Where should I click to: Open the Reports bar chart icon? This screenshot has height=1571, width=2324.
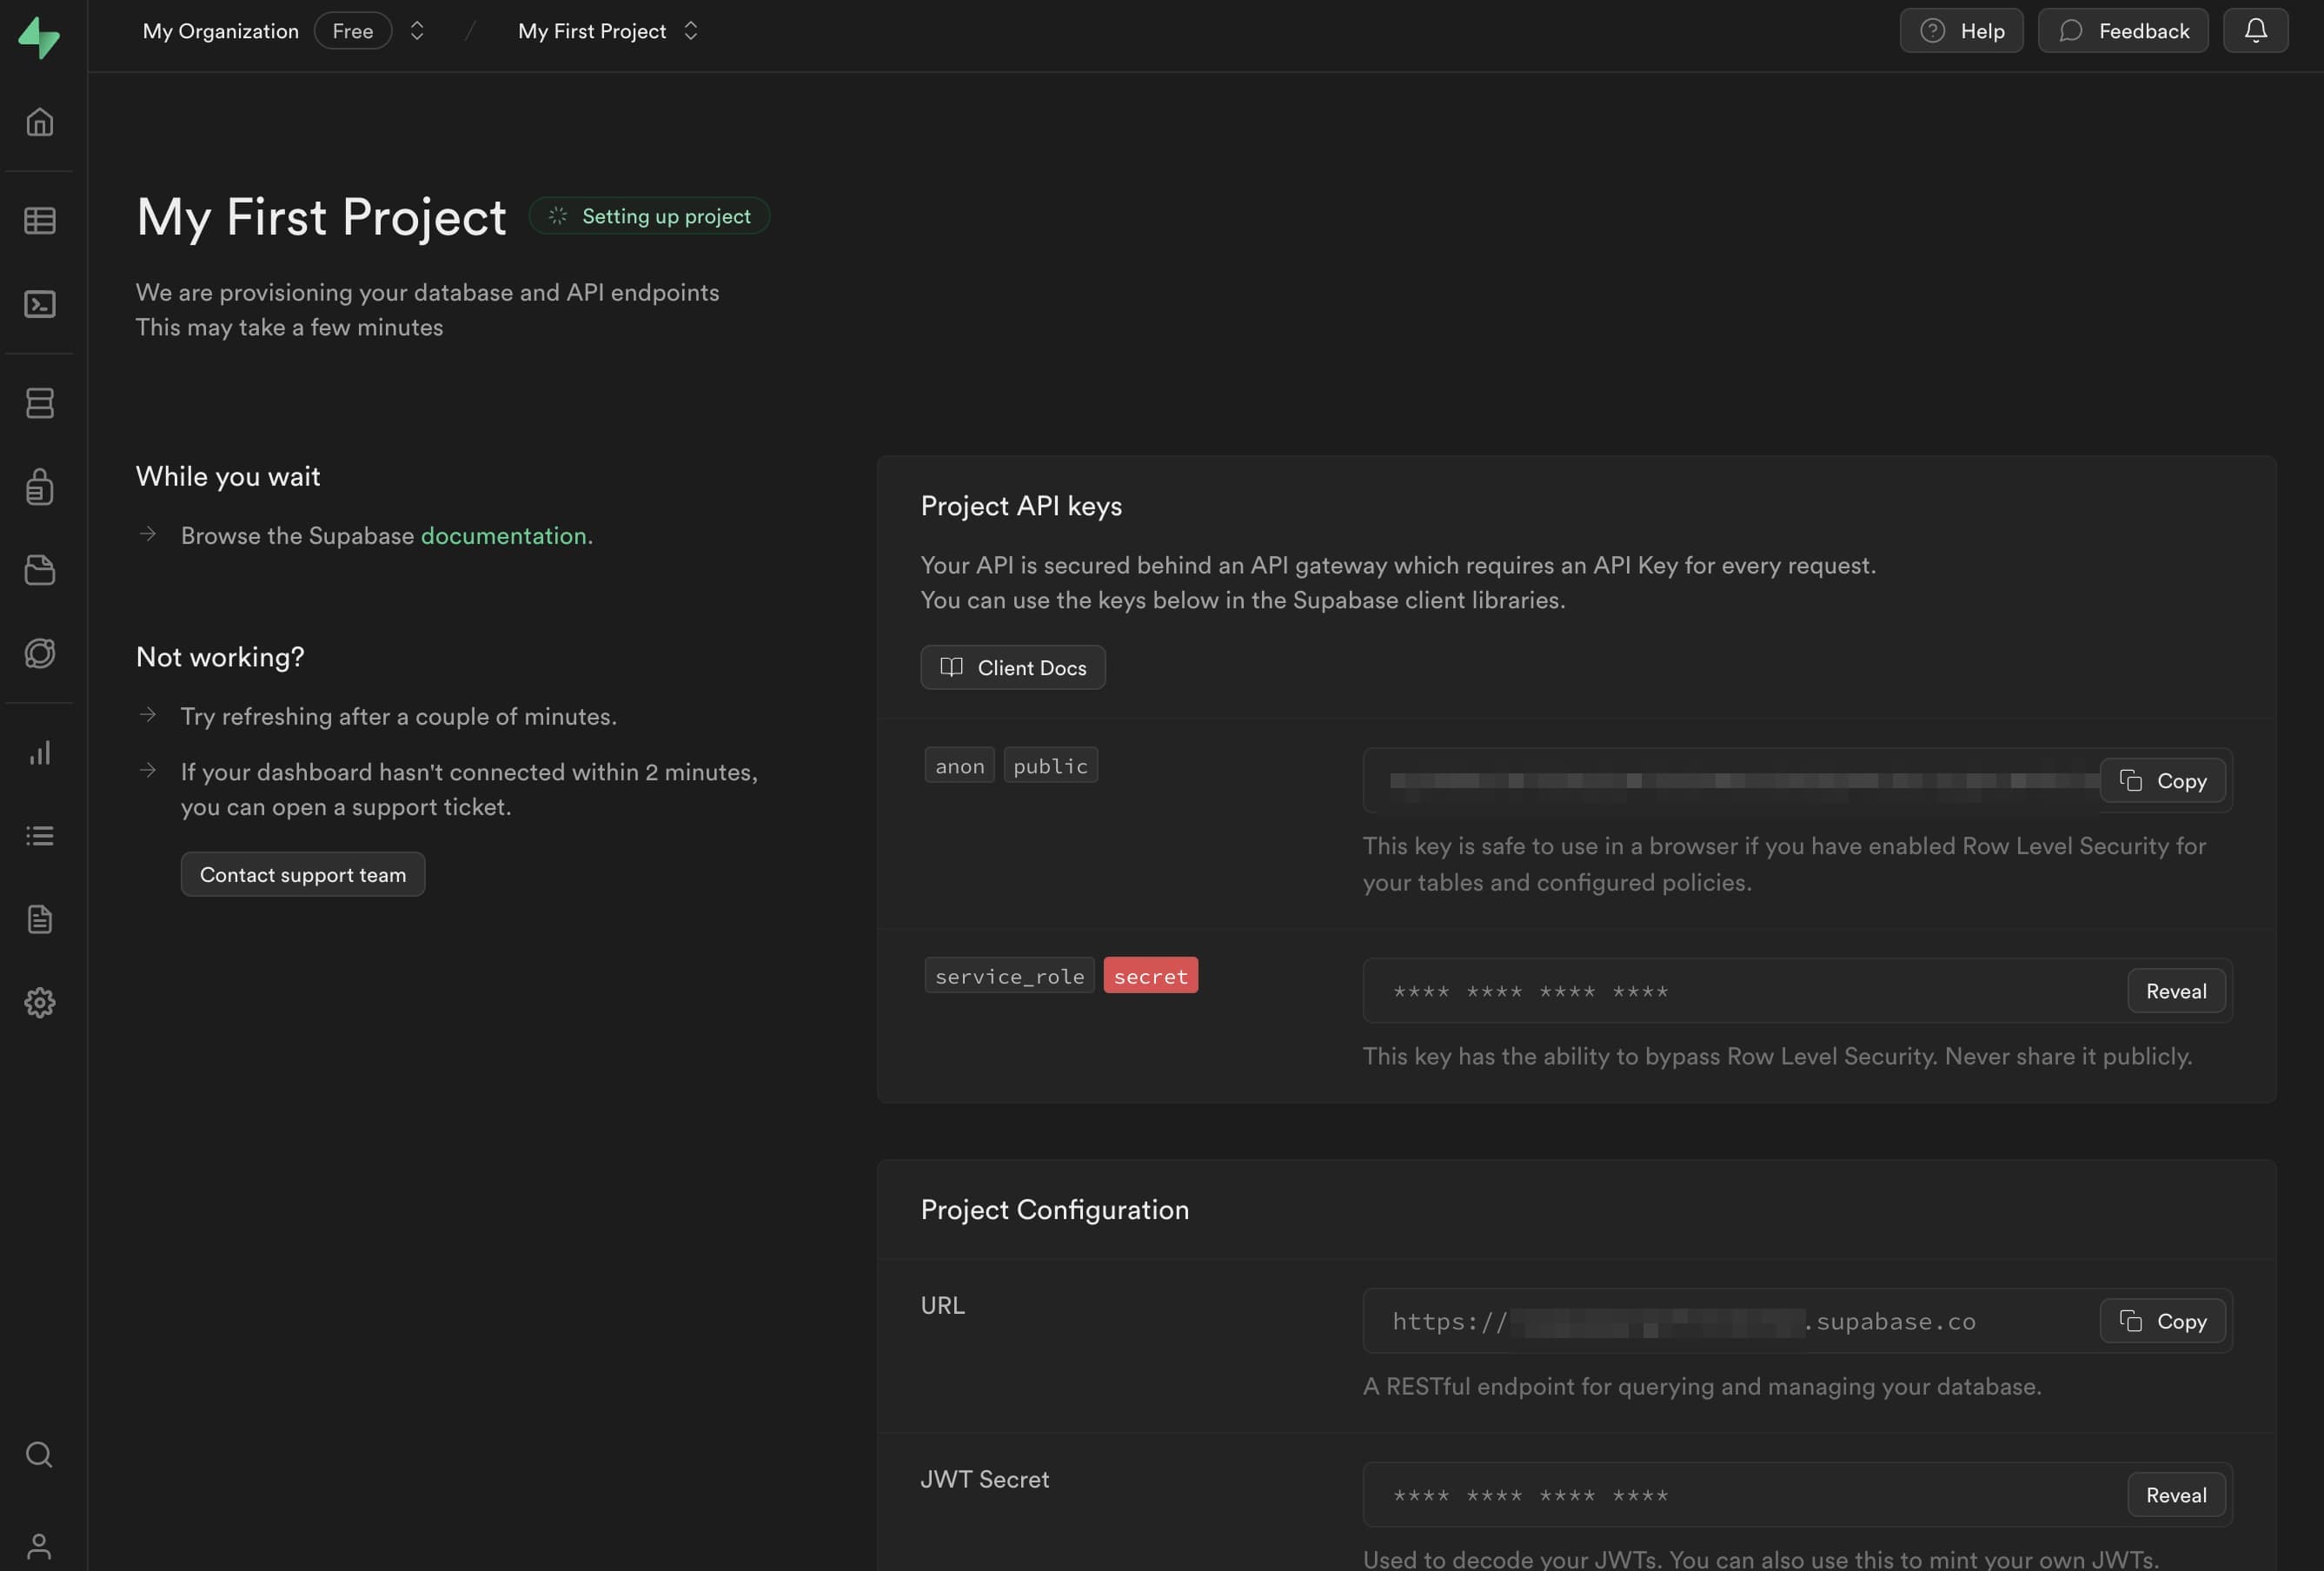tap(39, 752)
